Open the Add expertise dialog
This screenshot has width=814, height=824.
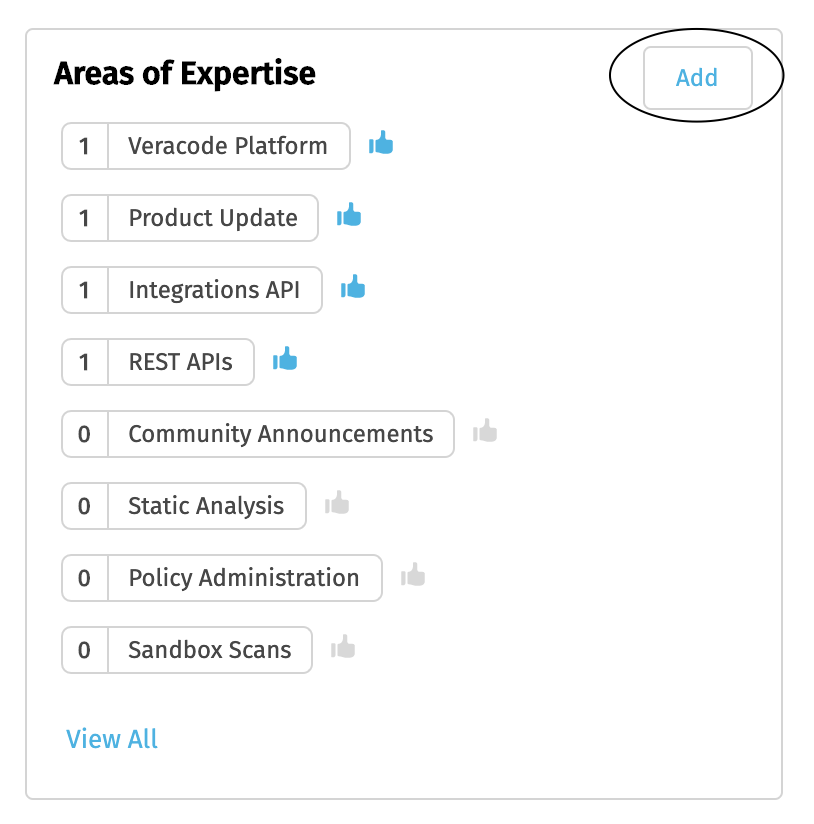(696, 78)
